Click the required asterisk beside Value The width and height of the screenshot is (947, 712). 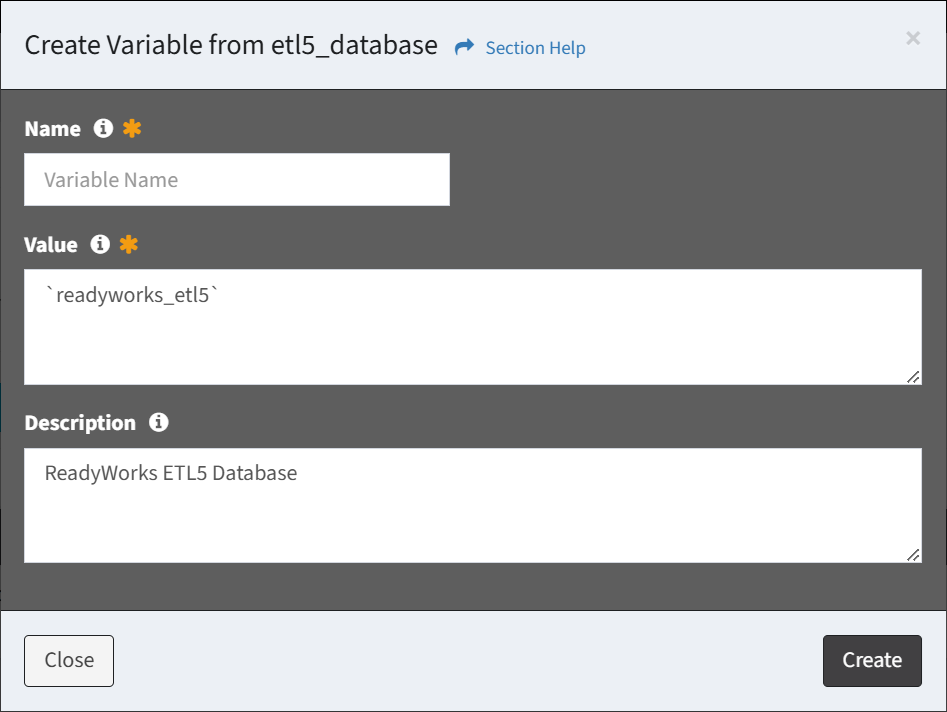129,244
